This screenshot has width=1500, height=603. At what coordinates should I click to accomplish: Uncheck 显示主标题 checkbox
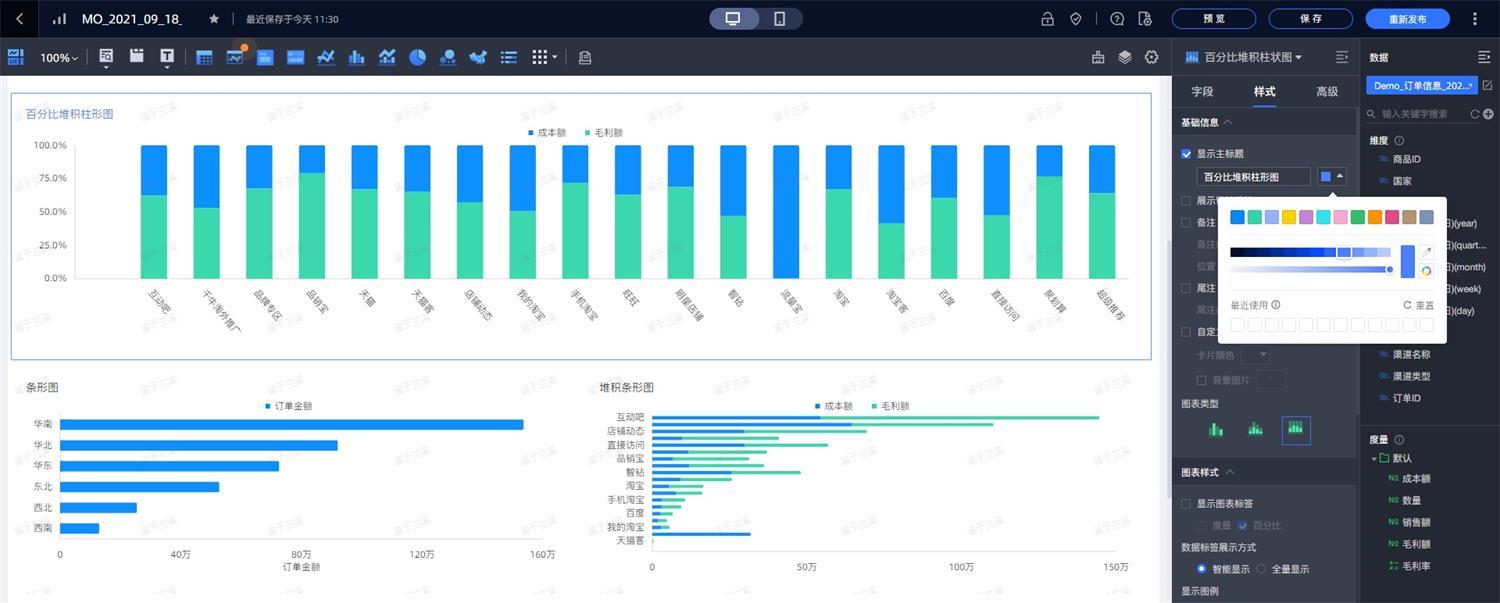[1186, 154]
